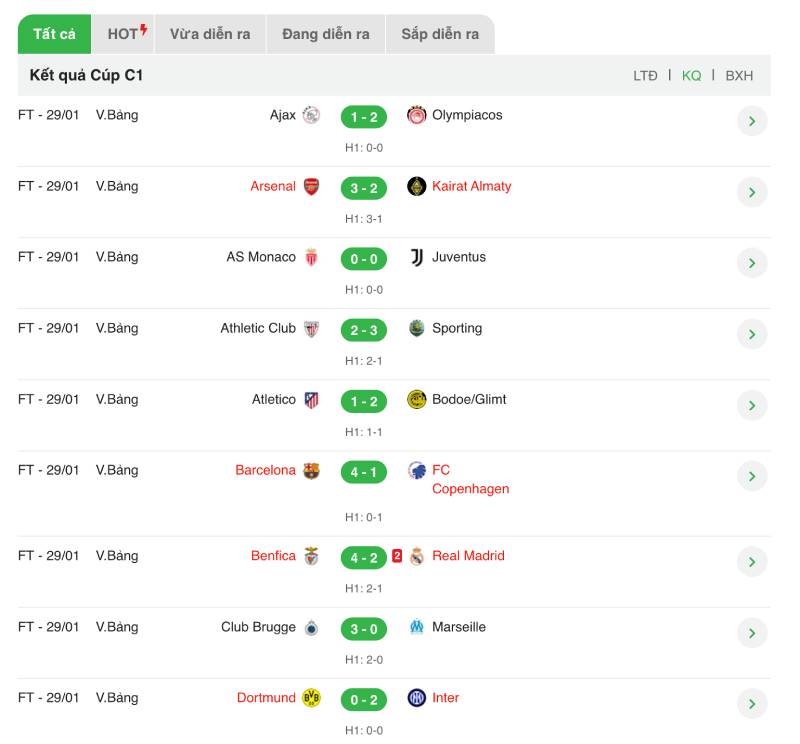Click the AS Monaco club crest
The width and height of the screenshot is (800, 744).
(x=311, y=257)
